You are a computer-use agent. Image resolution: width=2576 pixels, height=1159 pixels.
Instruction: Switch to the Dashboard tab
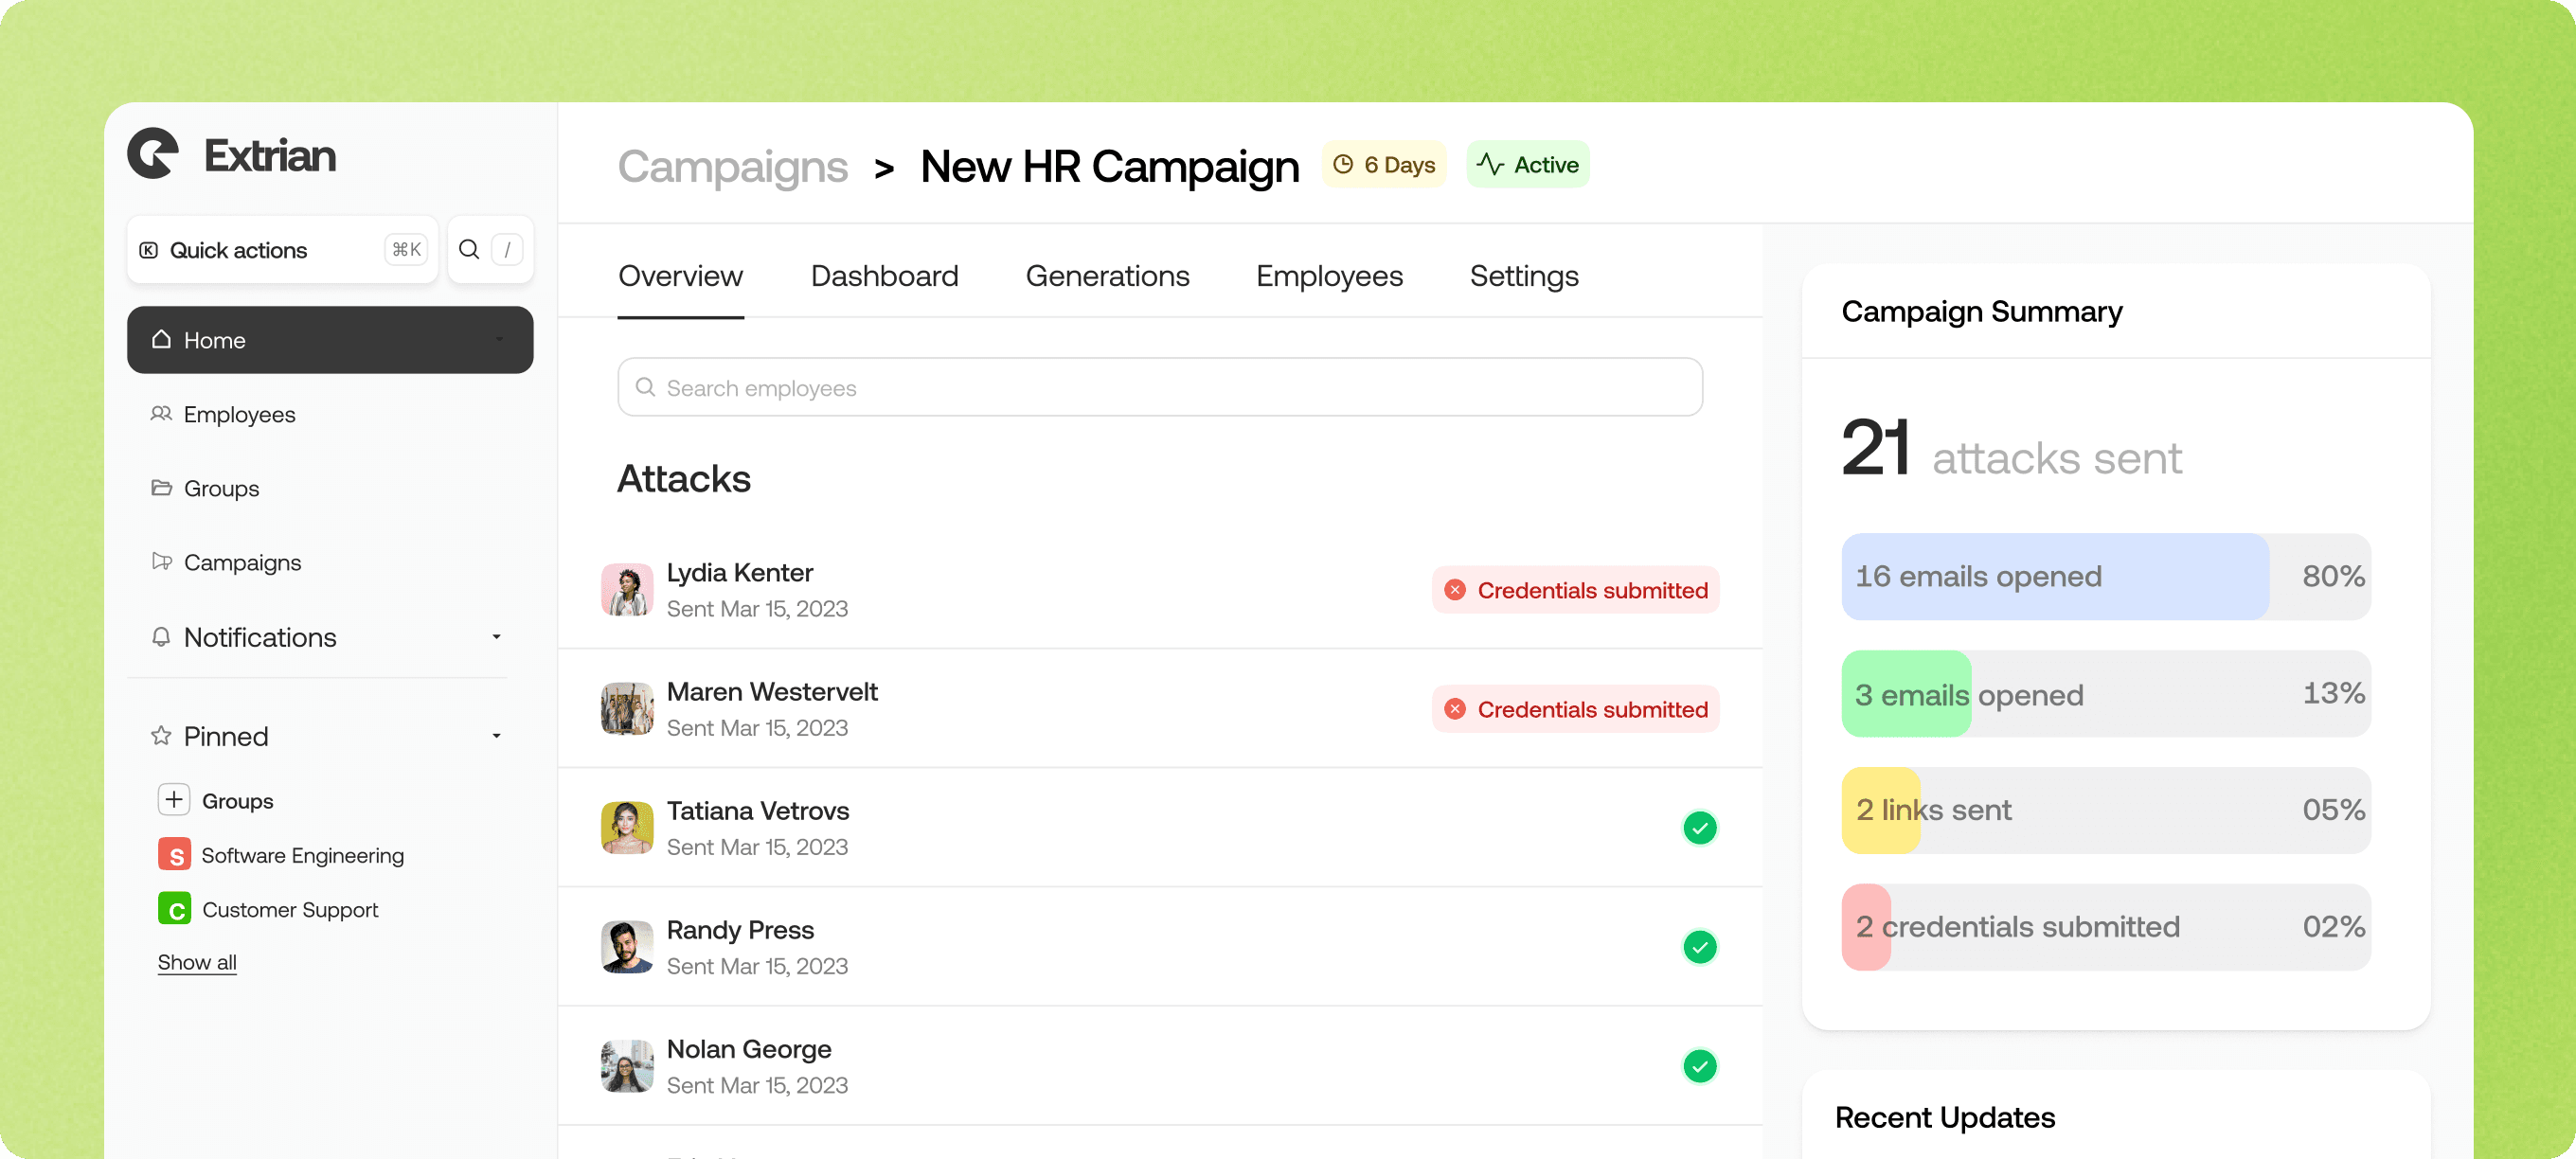(x=884, y=275)
